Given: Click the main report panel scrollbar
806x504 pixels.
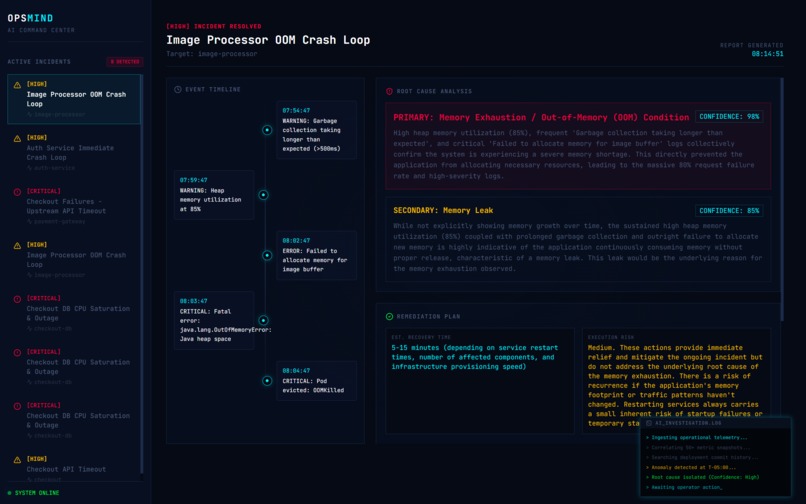Looking at the screenshot, I should coord(782,200).
